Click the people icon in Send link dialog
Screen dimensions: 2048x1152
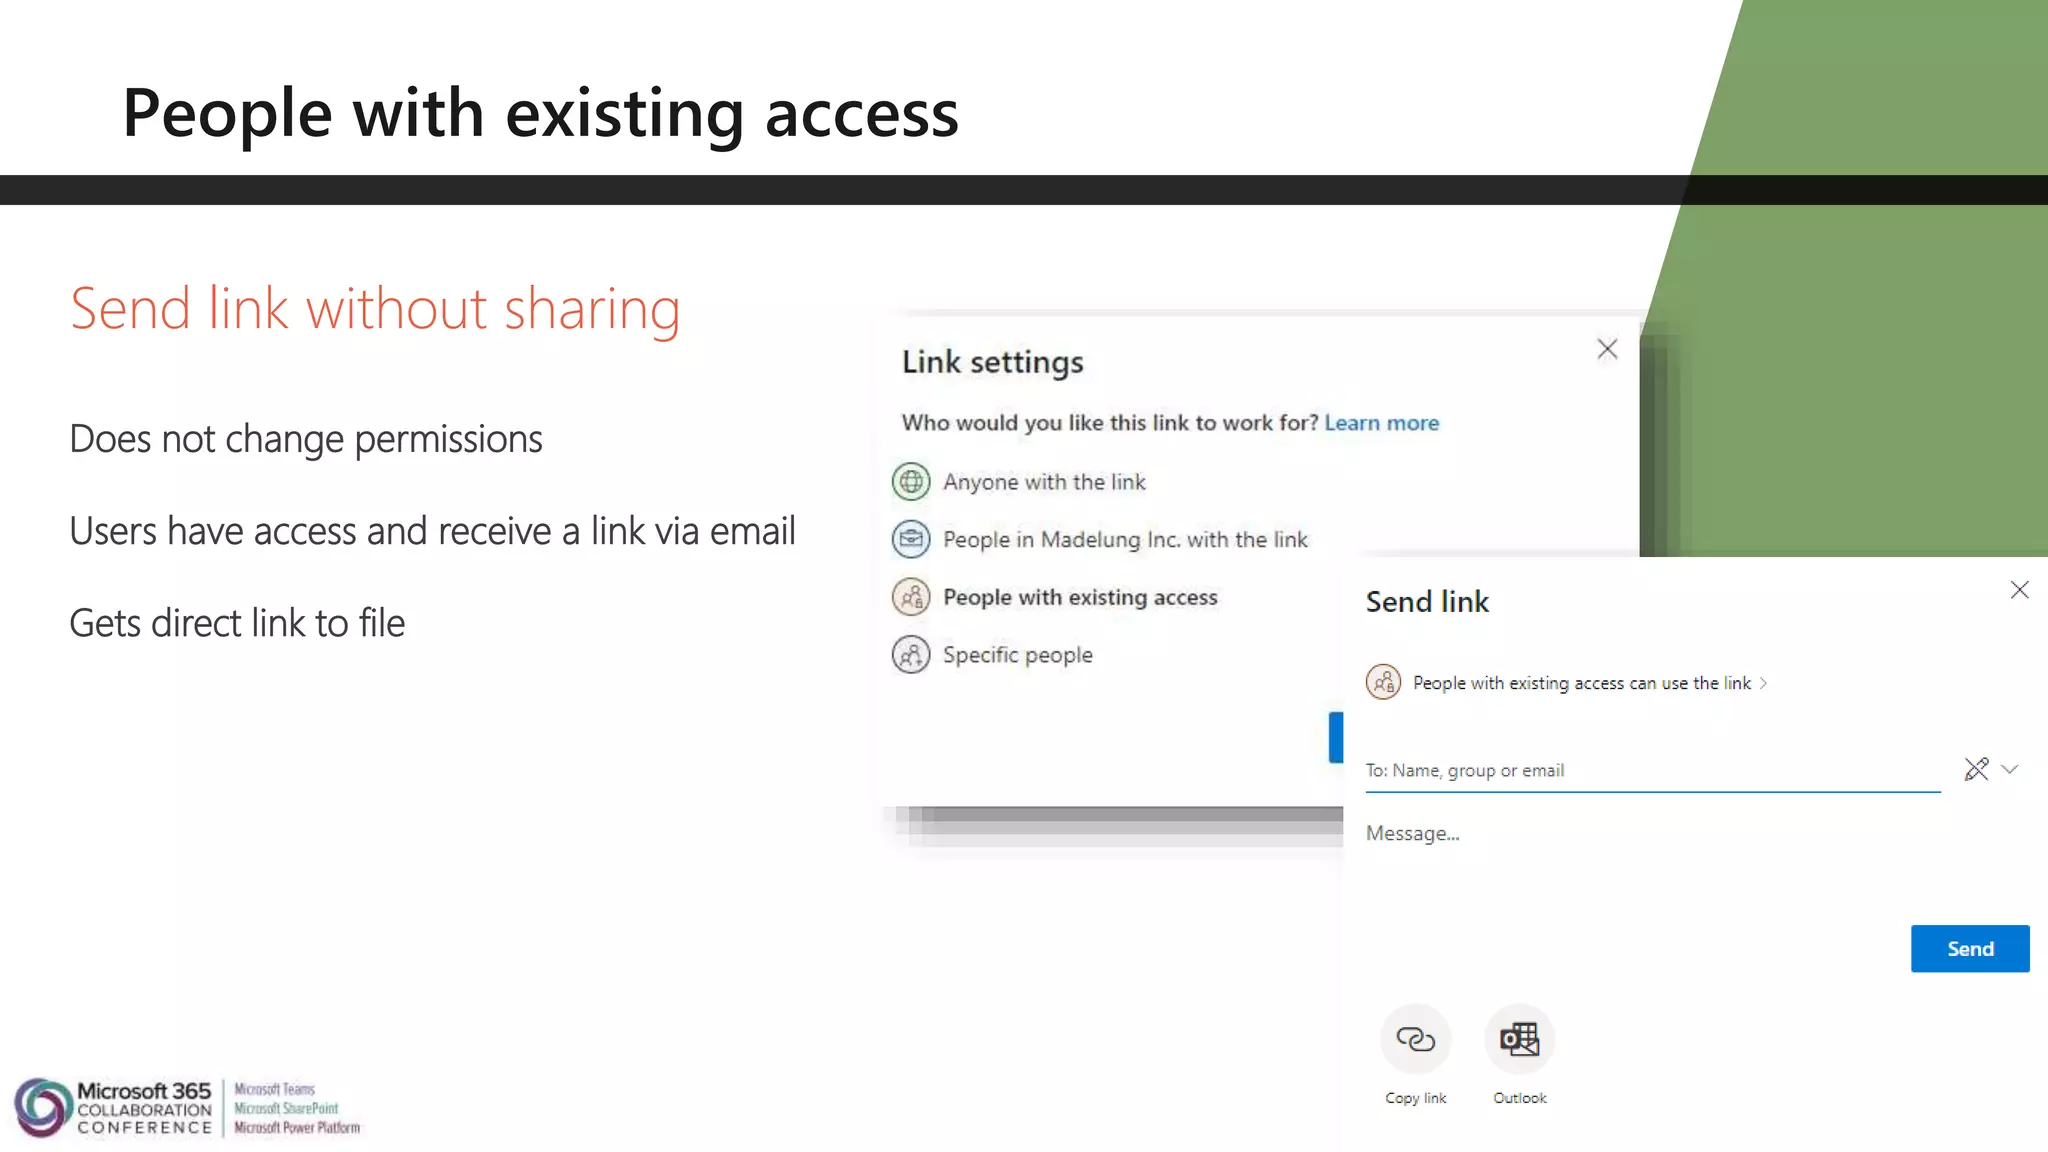1383,683
